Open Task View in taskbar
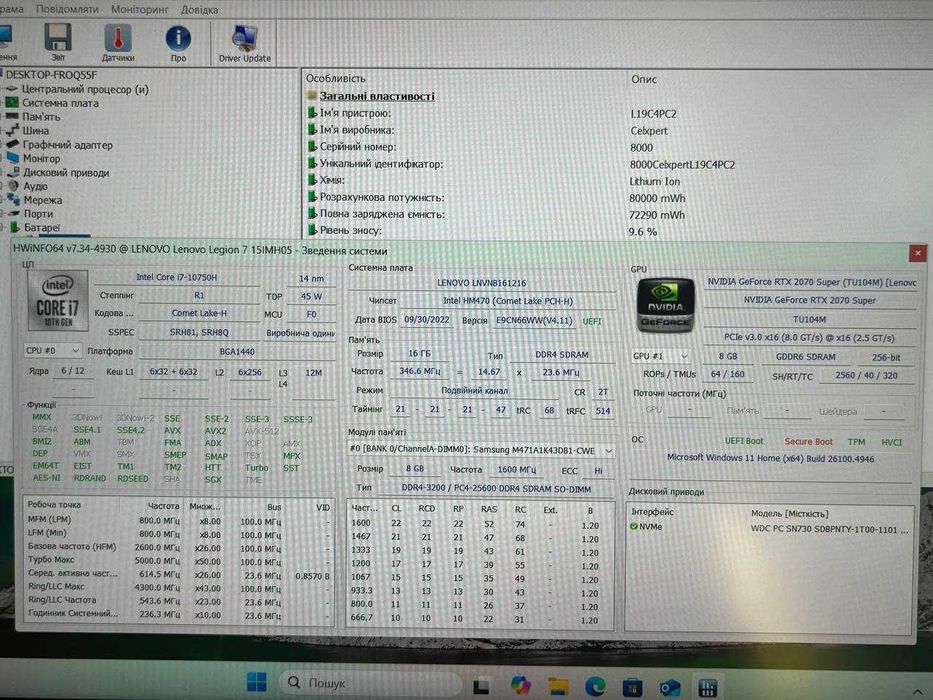 481,686
